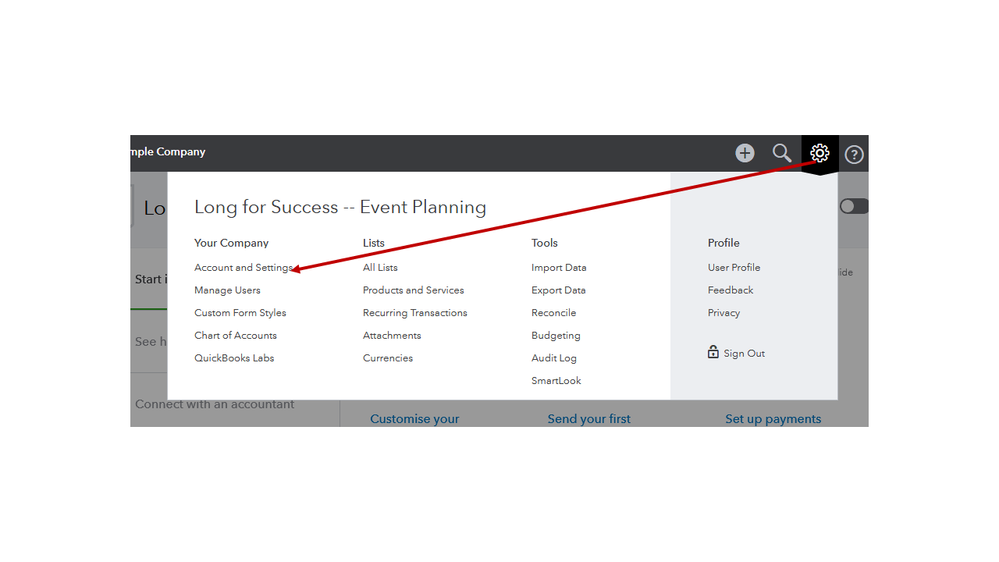Click the Sign Out lock icon
Viewport: 999px width, 562px height.
(x=713, y=352)
